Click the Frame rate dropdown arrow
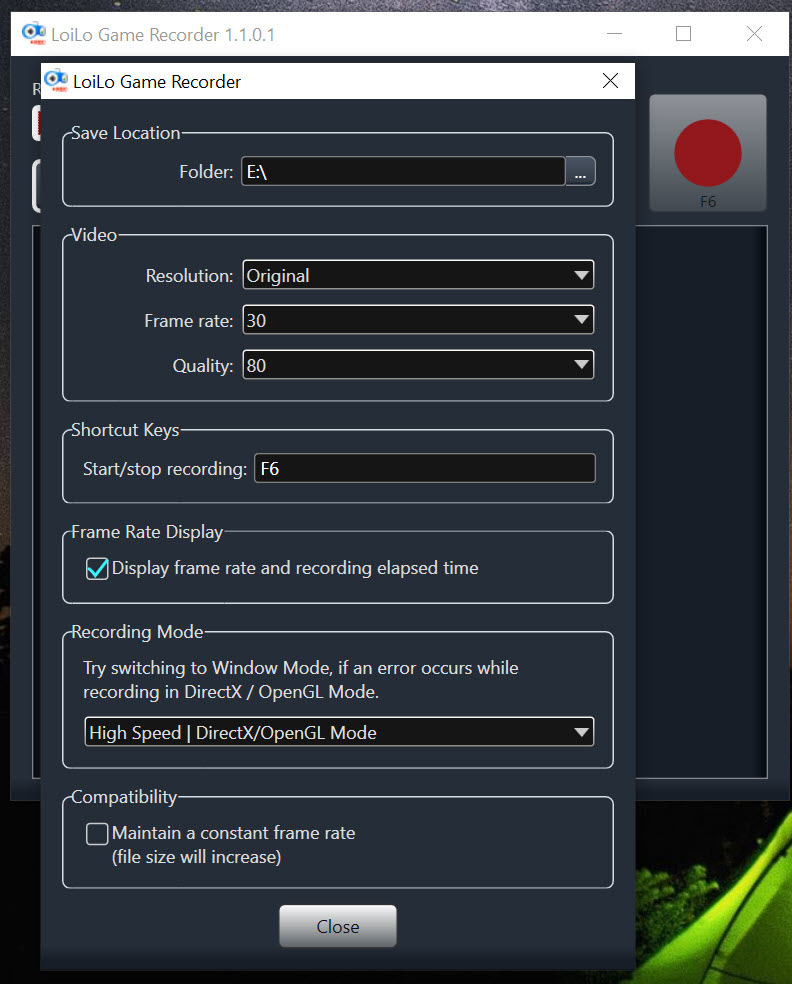 tap(581, 320)
